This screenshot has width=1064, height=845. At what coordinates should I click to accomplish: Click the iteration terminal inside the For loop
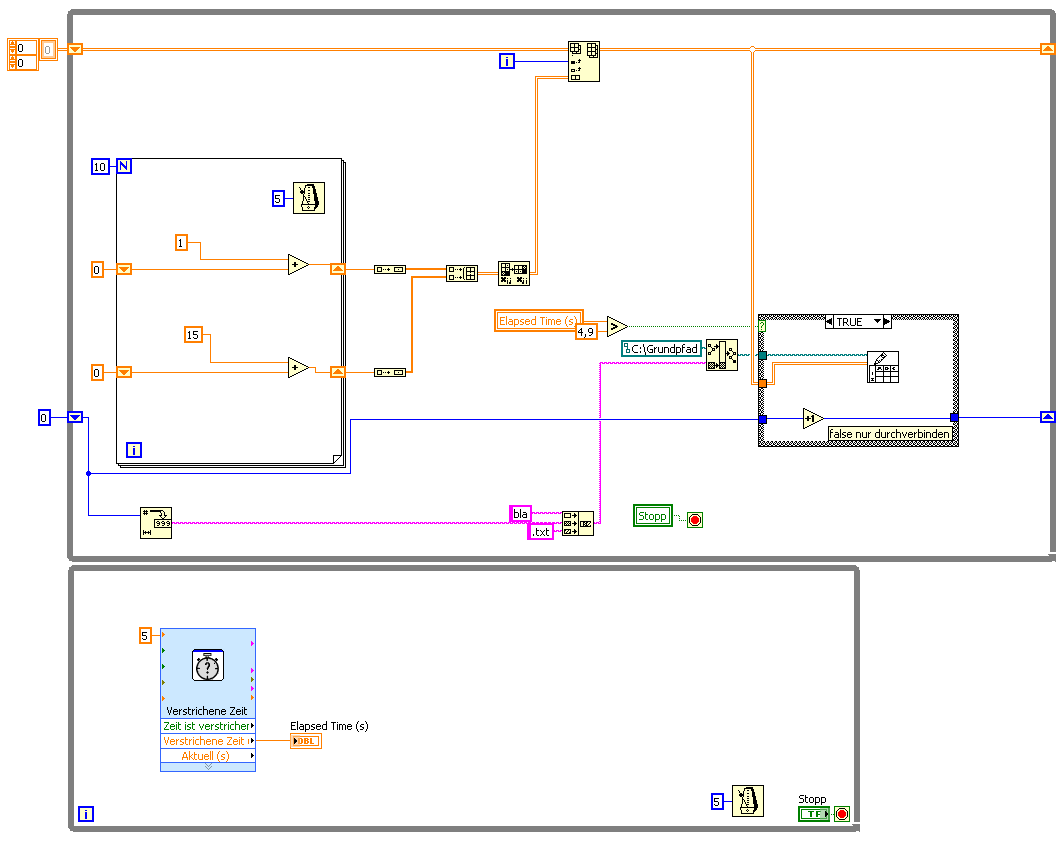[x=134, y=450]
